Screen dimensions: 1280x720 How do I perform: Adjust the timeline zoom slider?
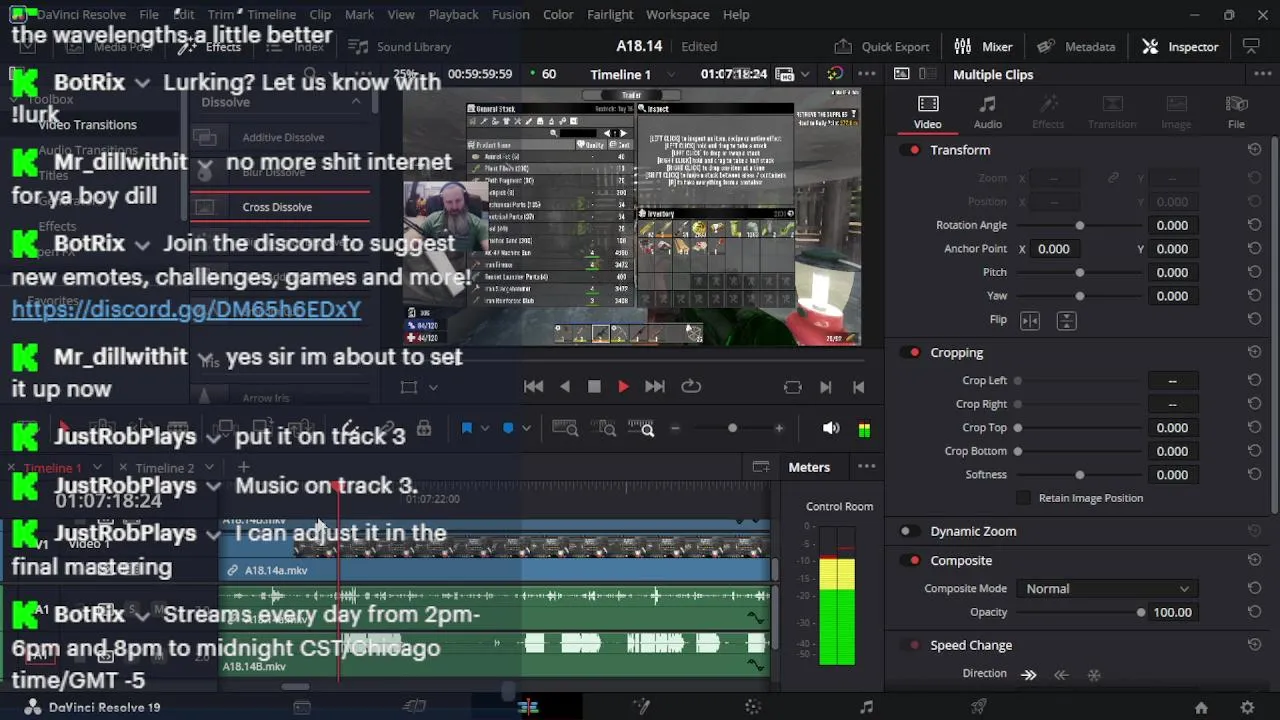732,428
